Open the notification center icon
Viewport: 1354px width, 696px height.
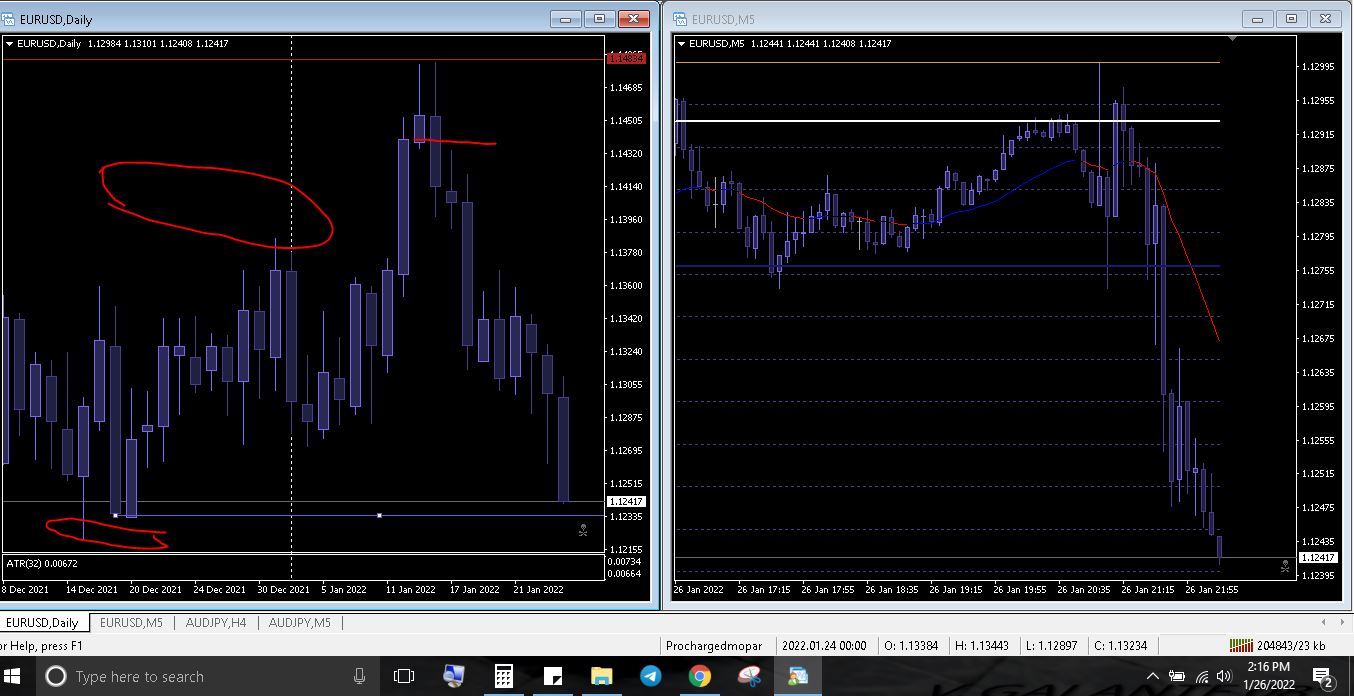(x=1323, y=677)
